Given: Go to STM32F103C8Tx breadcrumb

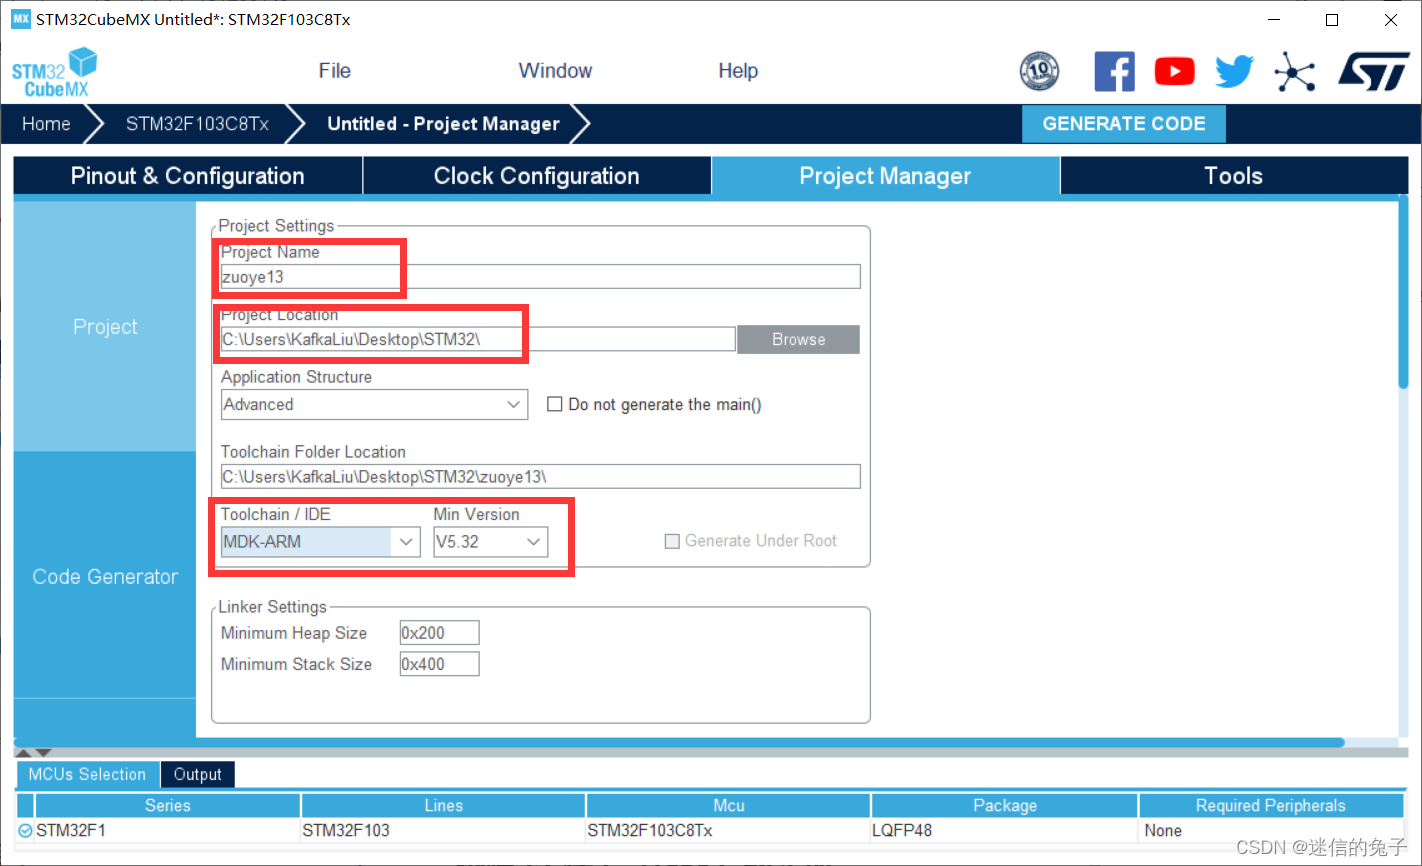Looking at the screenshot, I should tap(197, 124).
